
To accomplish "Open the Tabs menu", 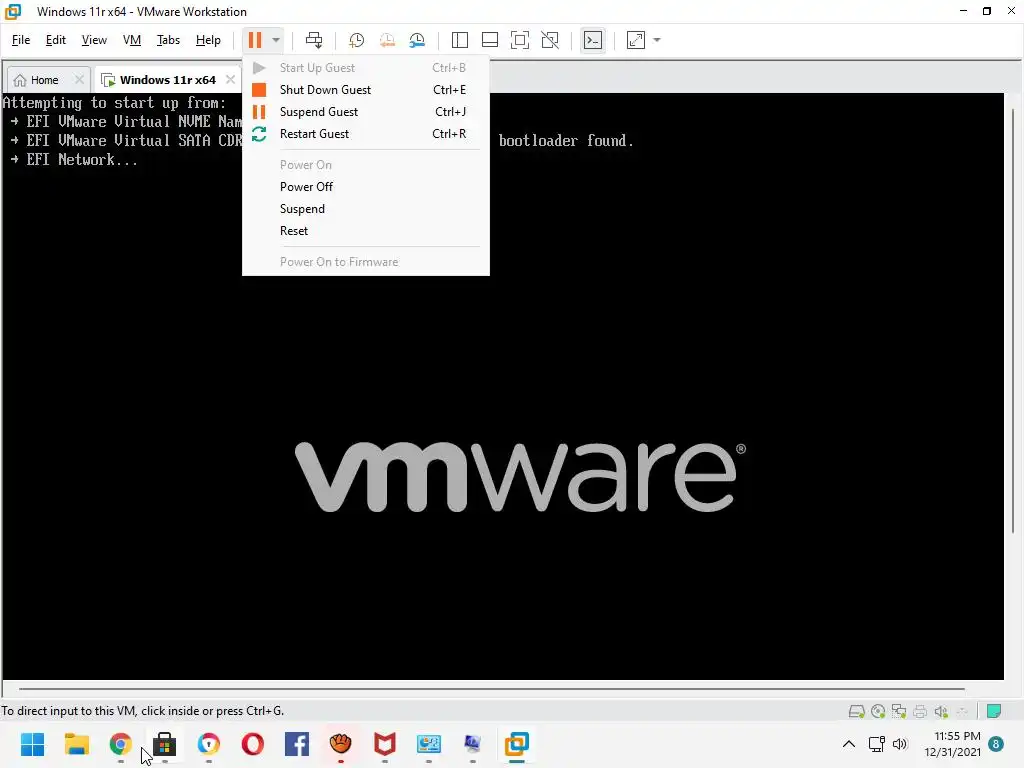I will 168,40.
